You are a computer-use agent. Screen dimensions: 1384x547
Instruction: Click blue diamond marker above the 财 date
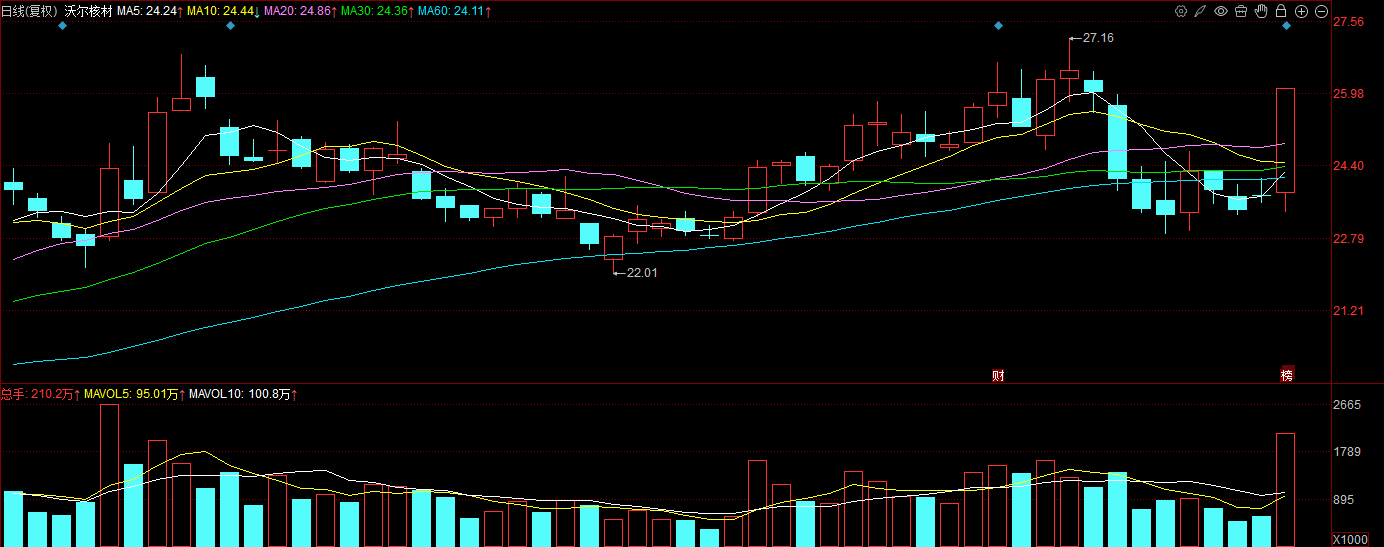998,25
